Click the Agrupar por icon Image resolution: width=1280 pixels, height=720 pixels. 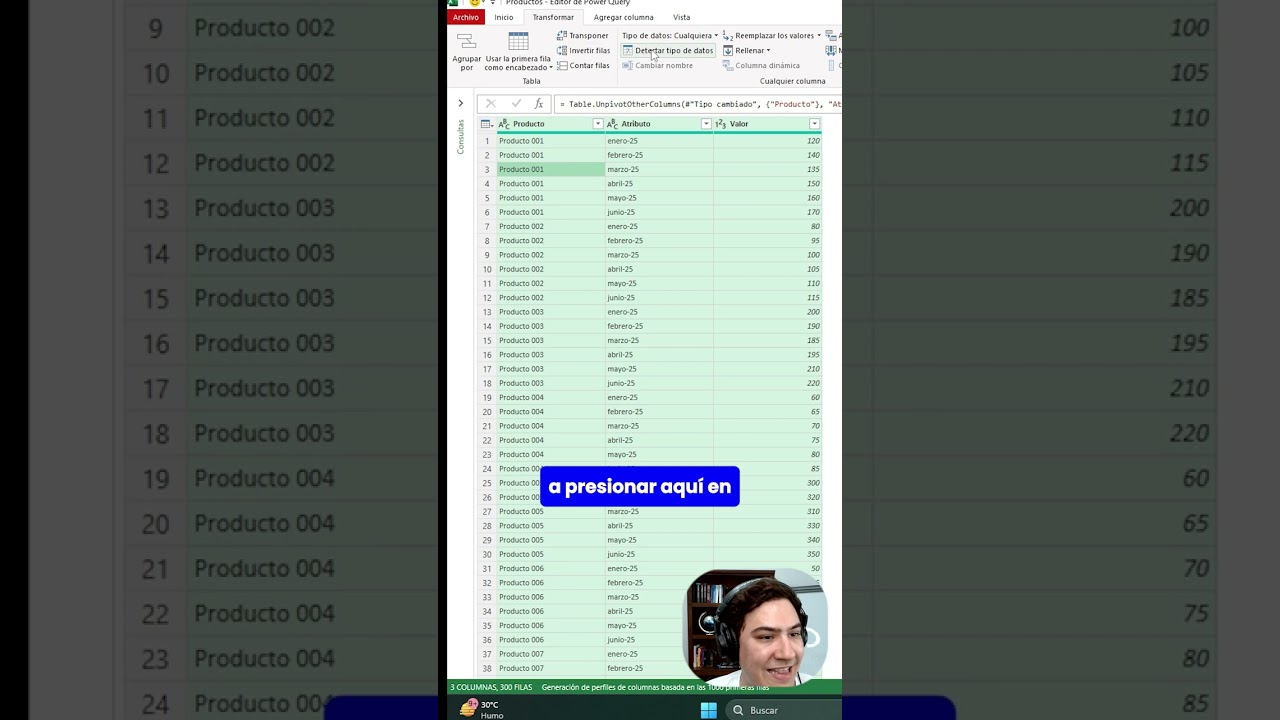pos(466,41)
